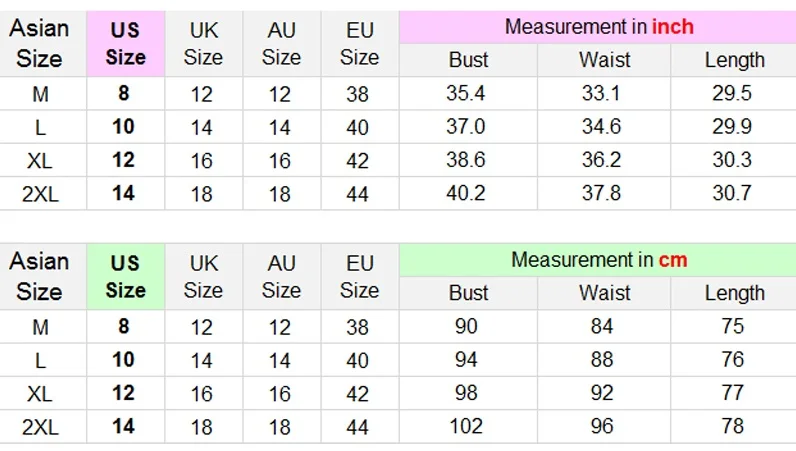This screenshot has width=796, height=451.
Task: Select the 29.5 length value for M
Action: point(732,94)
